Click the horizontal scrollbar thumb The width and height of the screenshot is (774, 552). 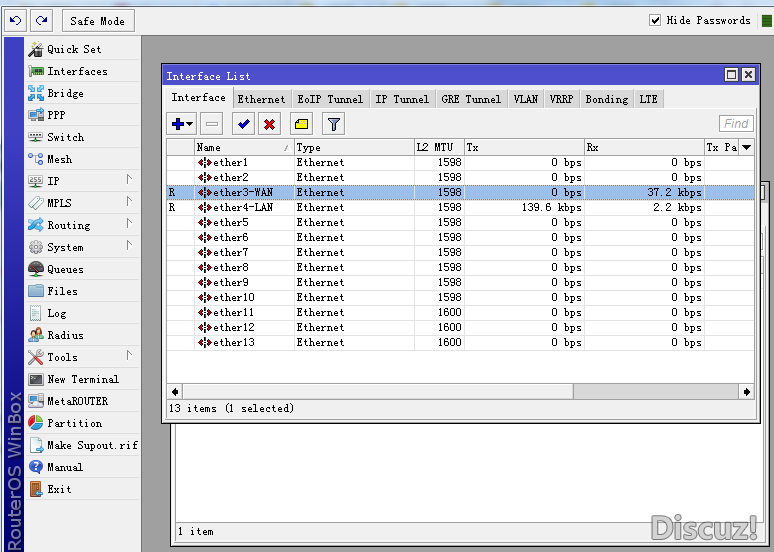coord(378,392)
